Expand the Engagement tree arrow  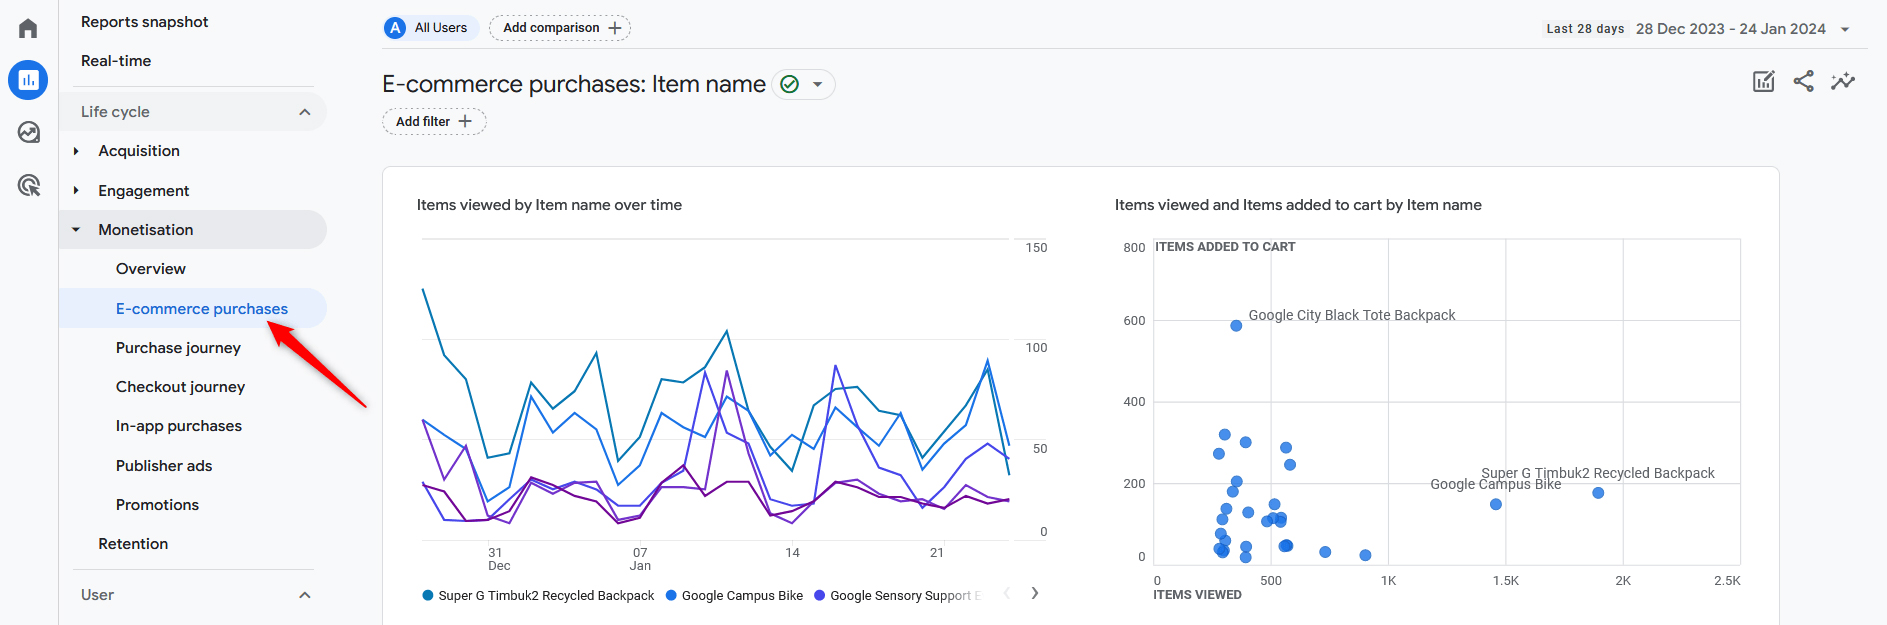click(x=76, y=190)
